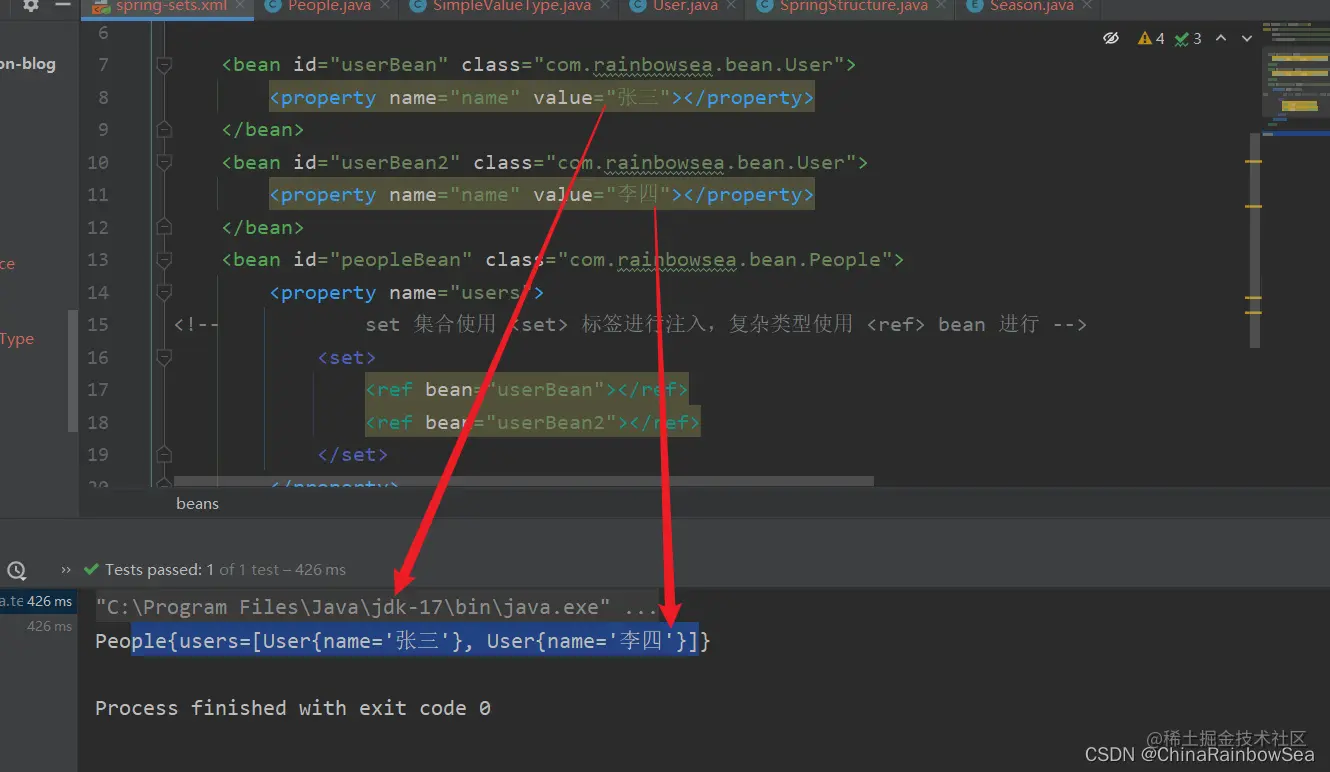Switch to SpringStructure.java editor tab
1330x772 pixels.
pos(852,6)
